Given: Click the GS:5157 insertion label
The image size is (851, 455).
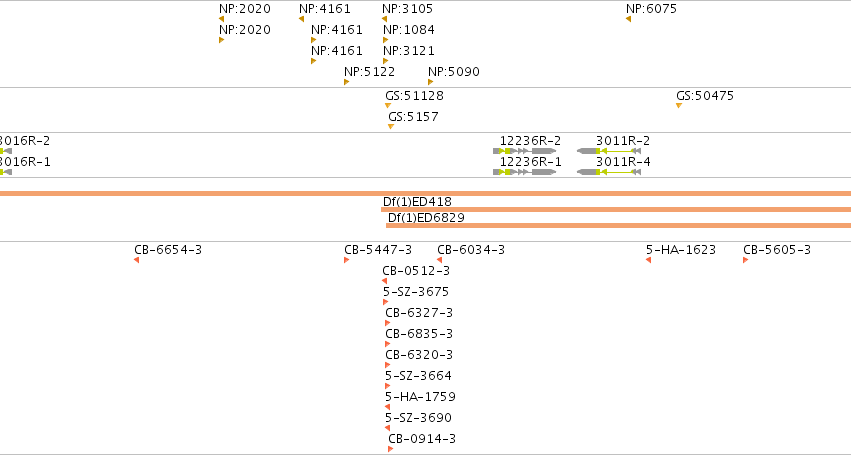Looking at the screenshot, I should (x=413, y=117).
